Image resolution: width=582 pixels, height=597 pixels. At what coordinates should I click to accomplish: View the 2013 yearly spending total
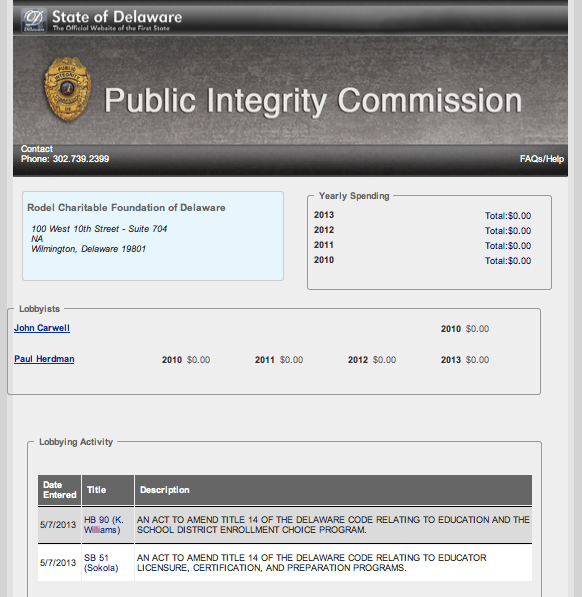[x=508, y=216]
